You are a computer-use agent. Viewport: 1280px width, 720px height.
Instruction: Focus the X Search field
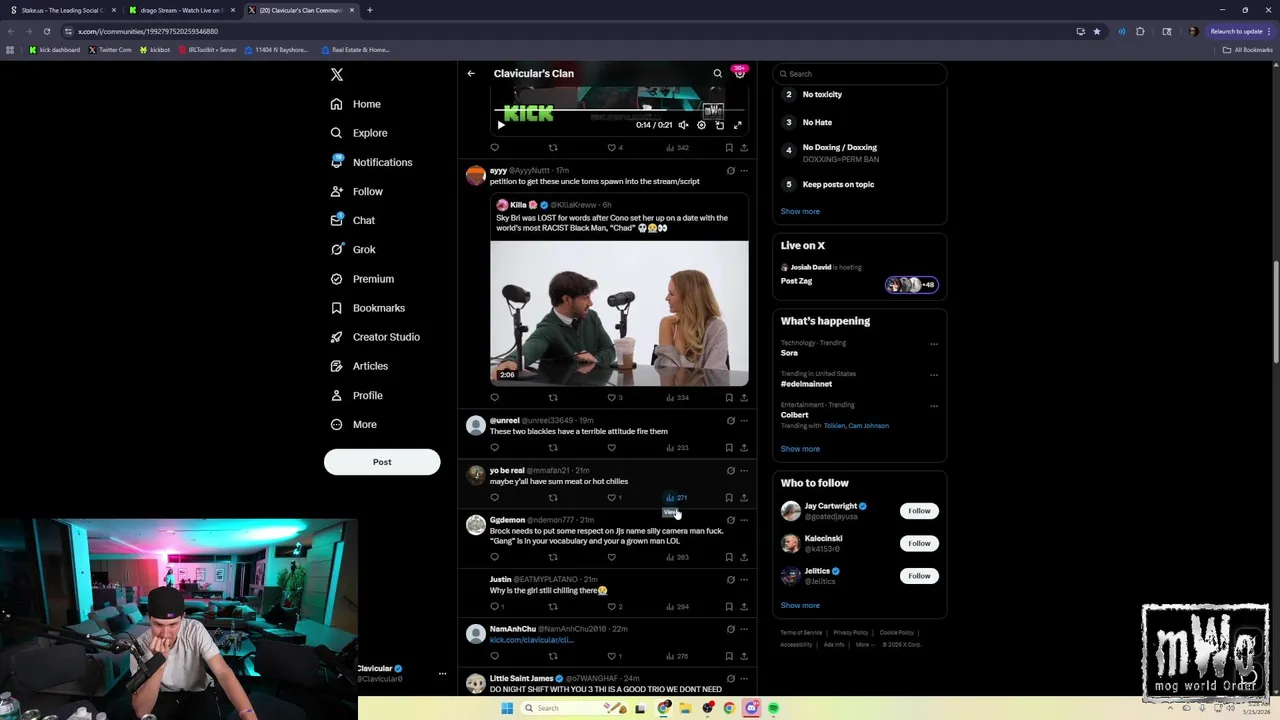point(860,74)
